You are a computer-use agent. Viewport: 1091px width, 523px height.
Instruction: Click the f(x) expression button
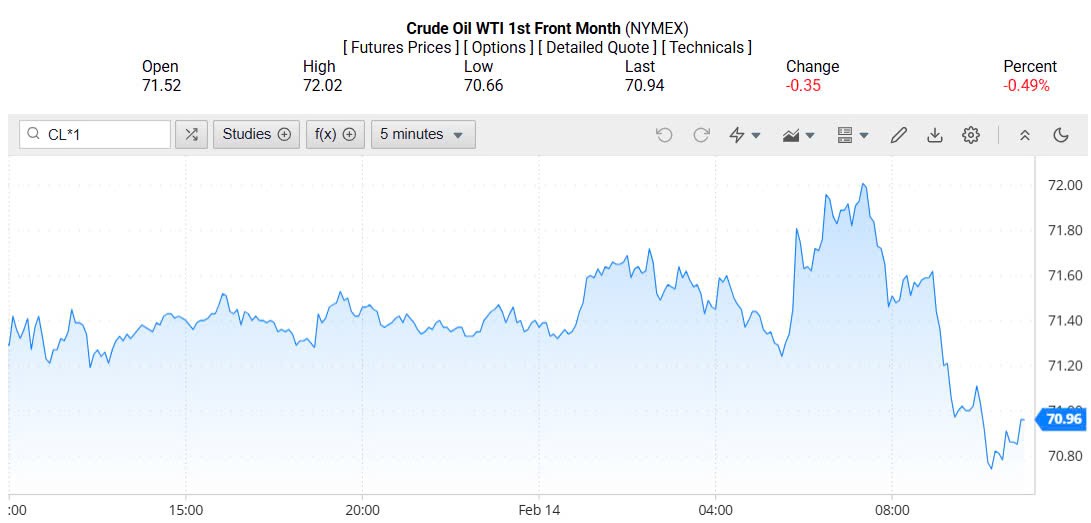click(334, 135)
